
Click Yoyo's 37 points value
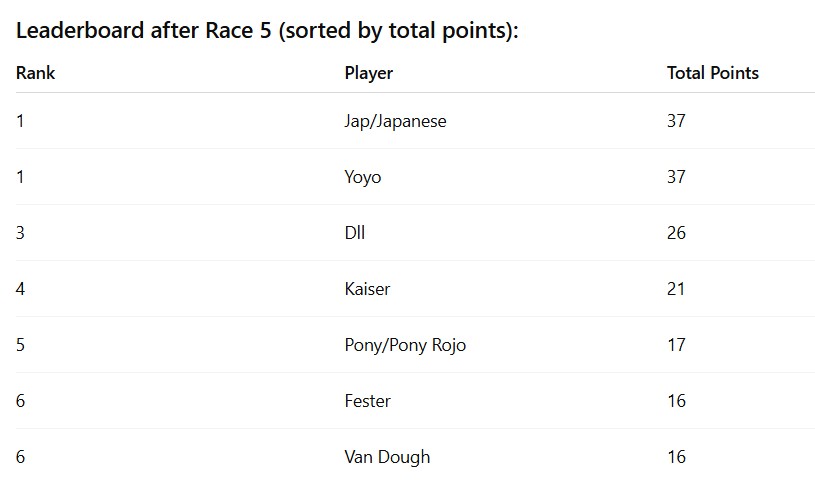pyautogui.click(x=676, y=177)
